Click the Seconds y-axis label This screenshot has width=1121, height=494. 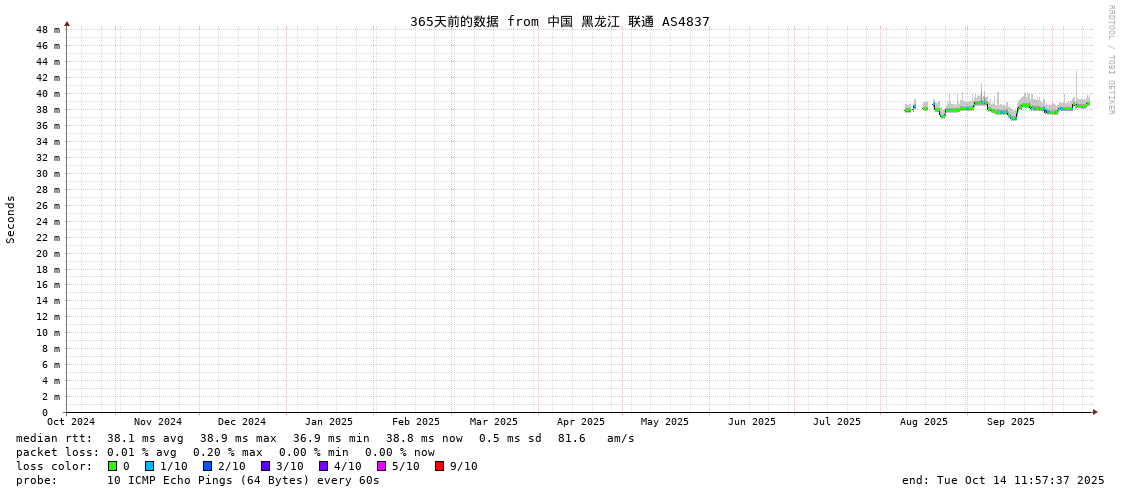coord(11,219)
